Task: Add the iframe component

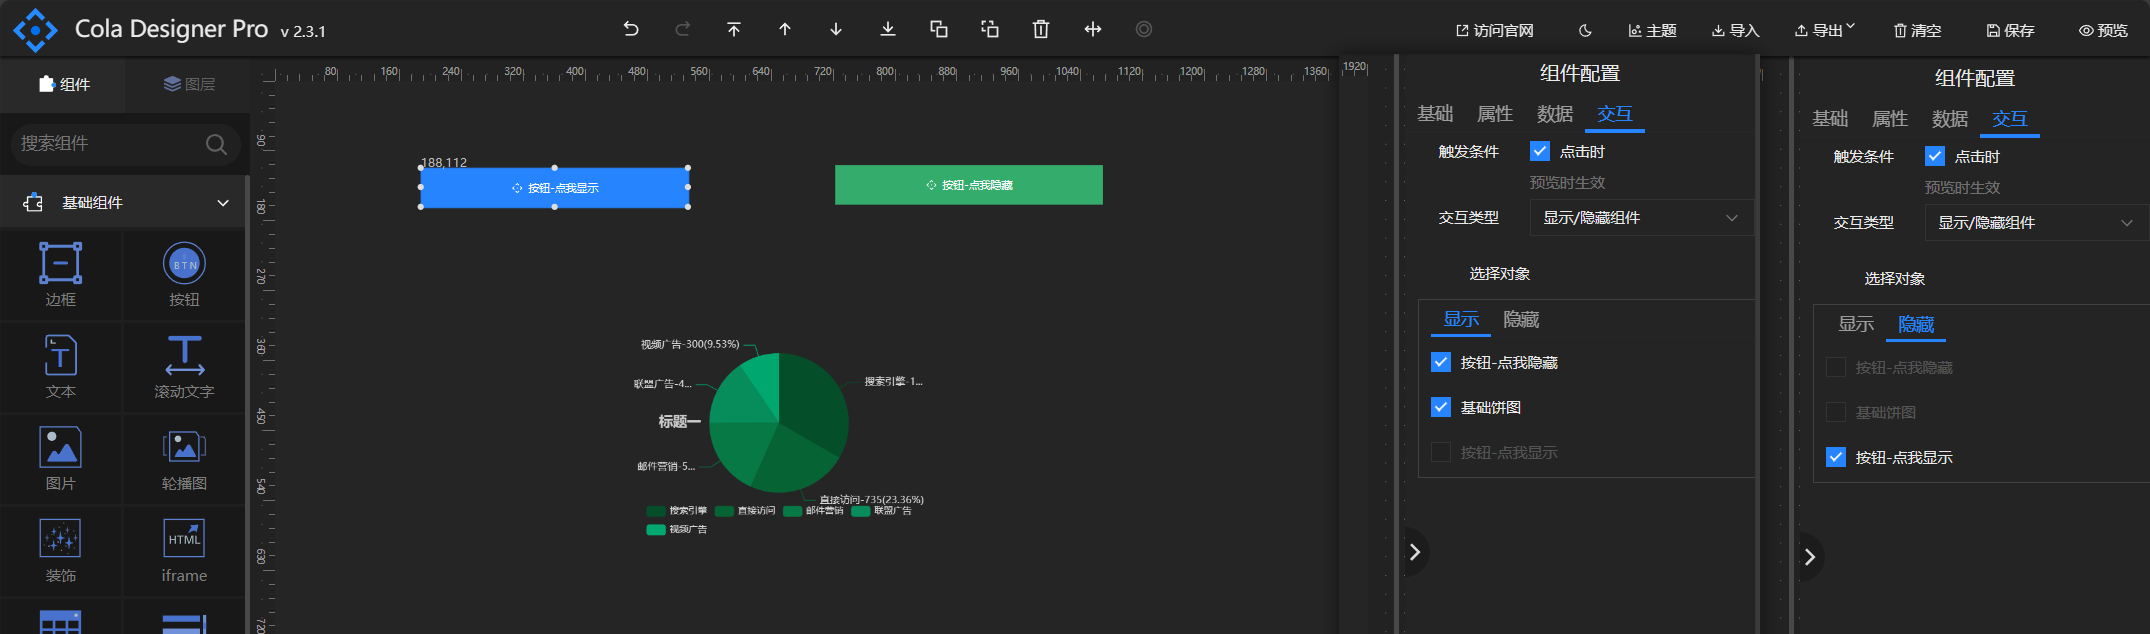Action: (184, 550)
